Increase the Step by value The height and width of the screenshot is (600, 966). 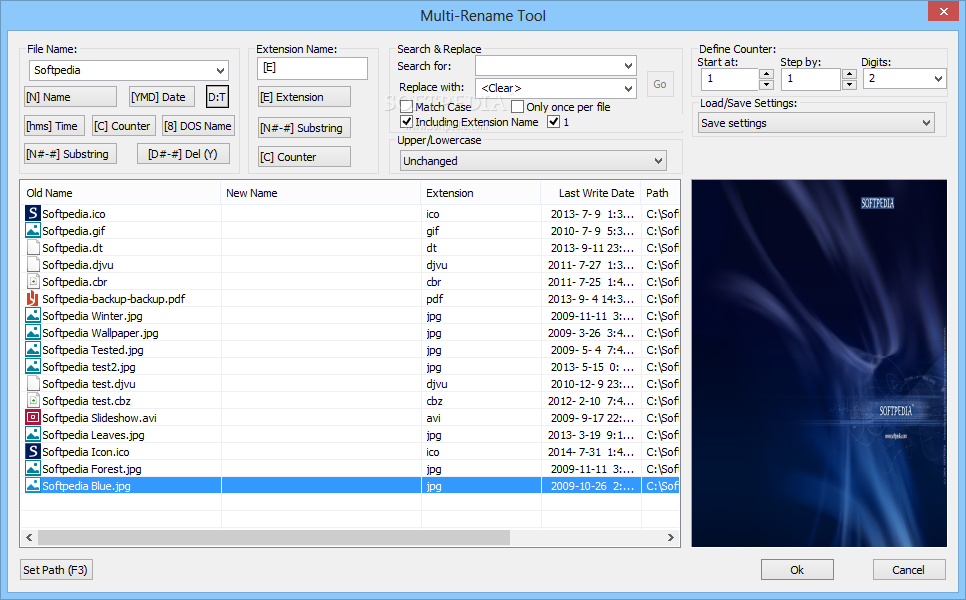pyautogui.click(x=849, y=74)
